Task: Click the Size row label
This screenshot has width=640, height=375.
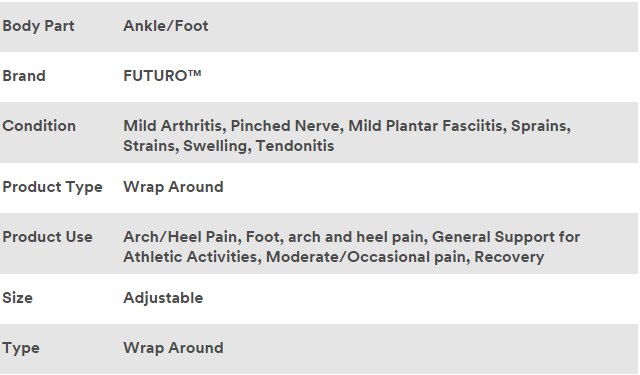Action: pyautogui.click(x=18, y=298)
